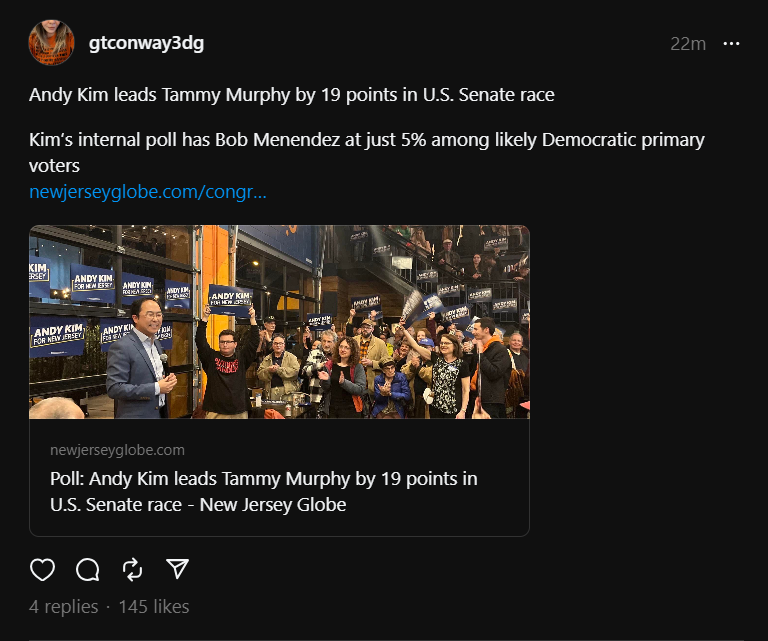Open replies with the comment bubble icon

88,570
